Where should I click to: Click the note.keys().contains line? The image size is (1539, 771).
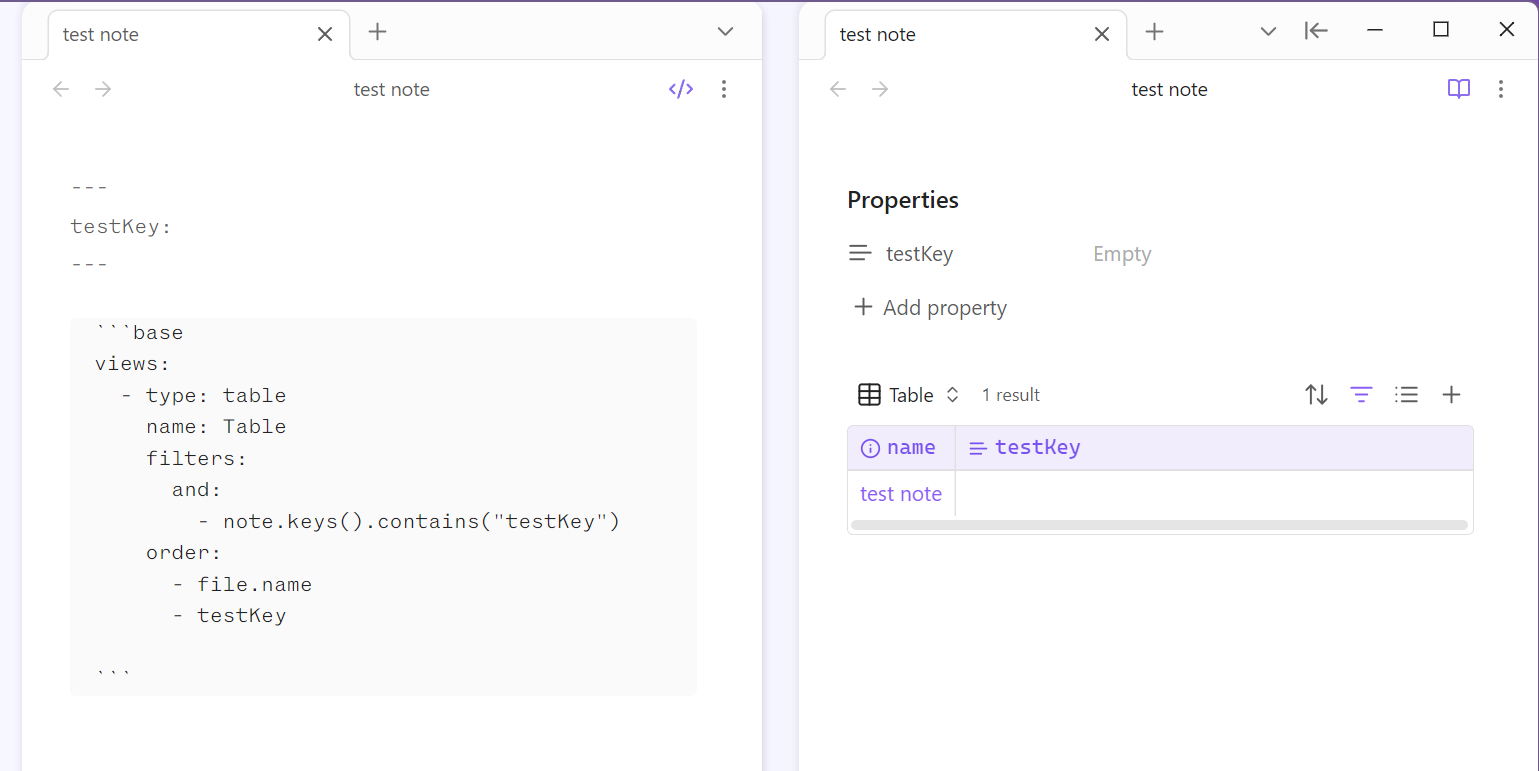(409, 522)
